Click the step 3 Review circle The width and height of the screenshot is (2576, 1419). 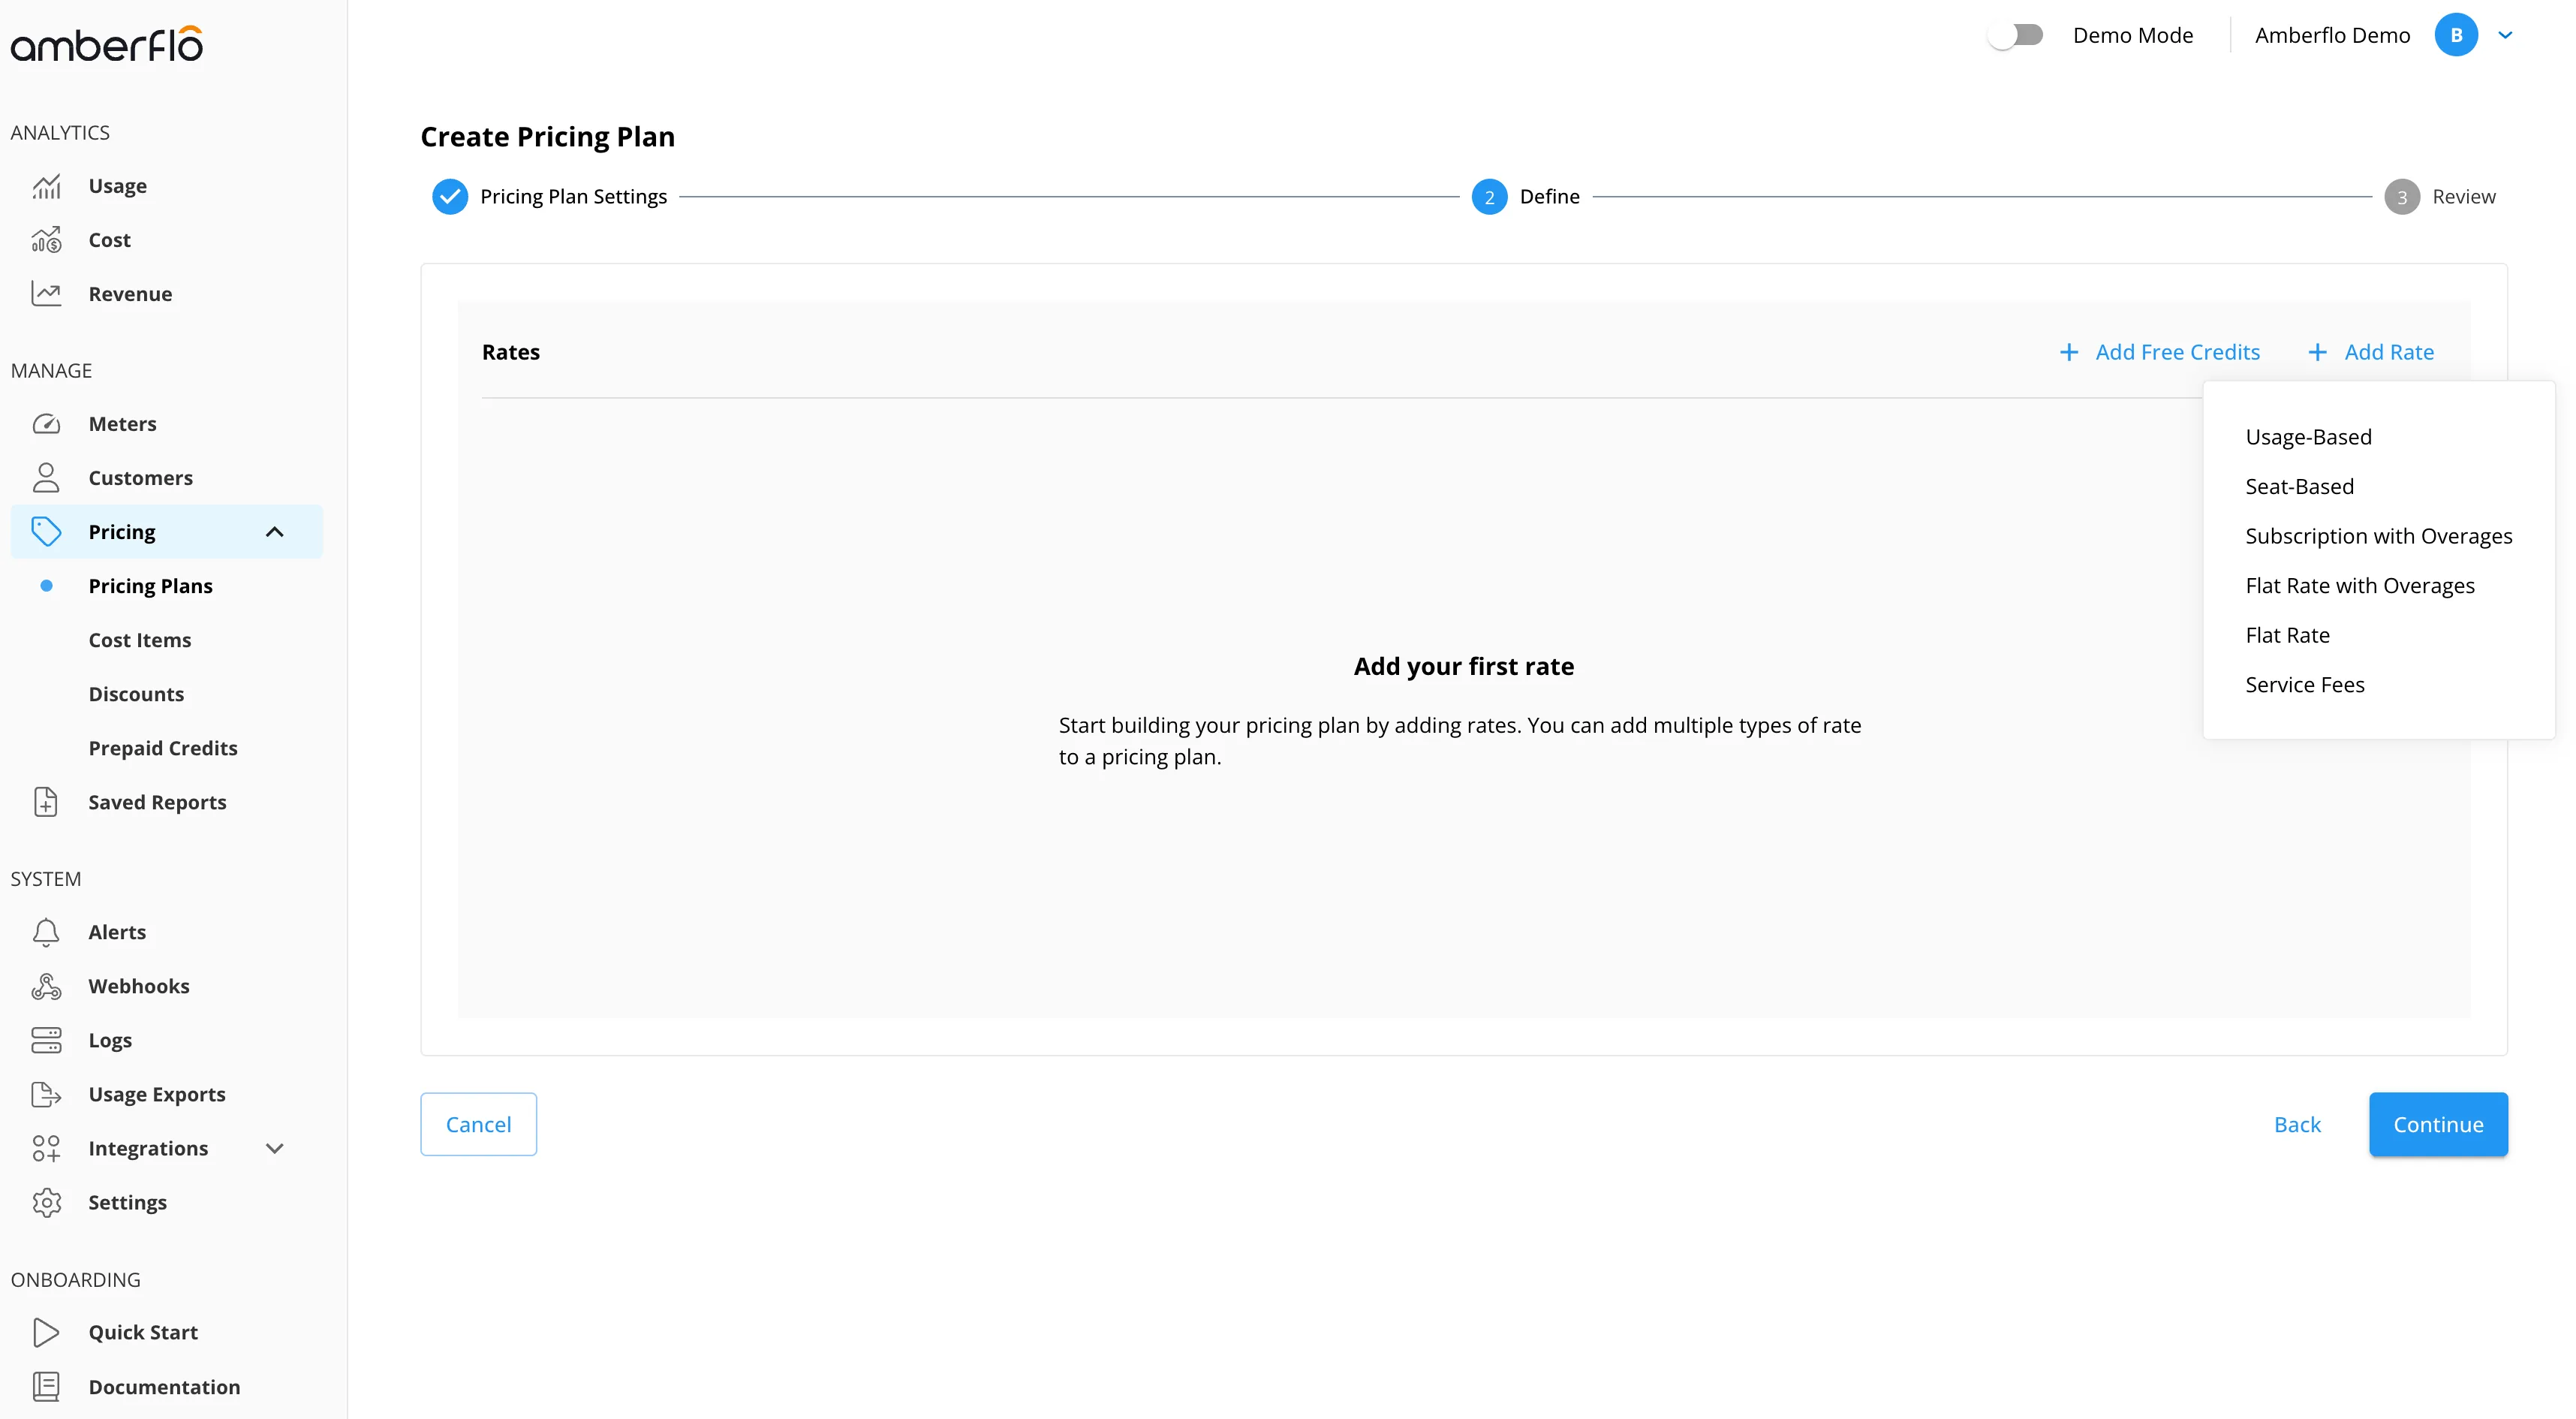2402,197
